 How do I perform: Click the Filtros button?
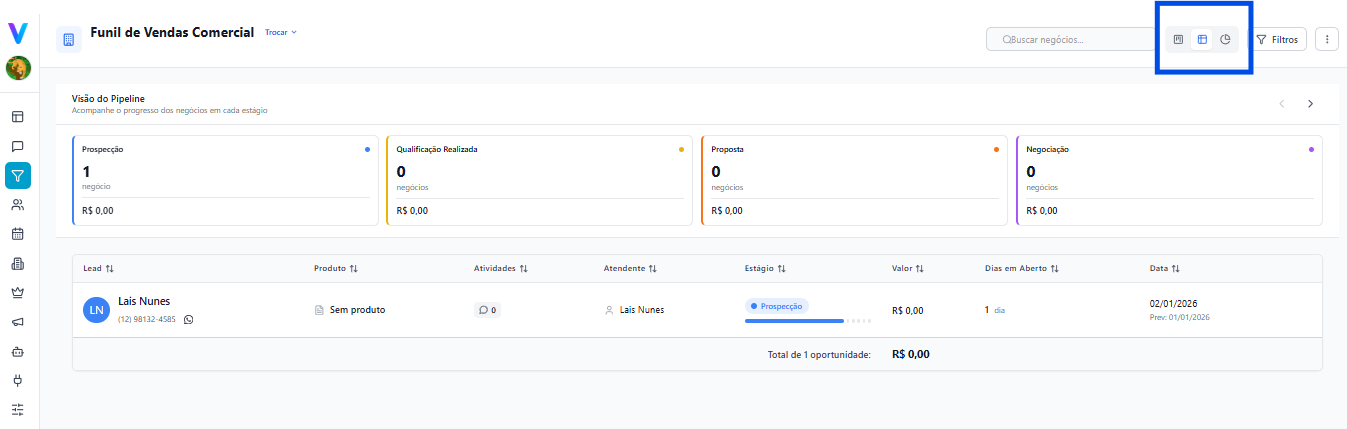coord(1277,40)
